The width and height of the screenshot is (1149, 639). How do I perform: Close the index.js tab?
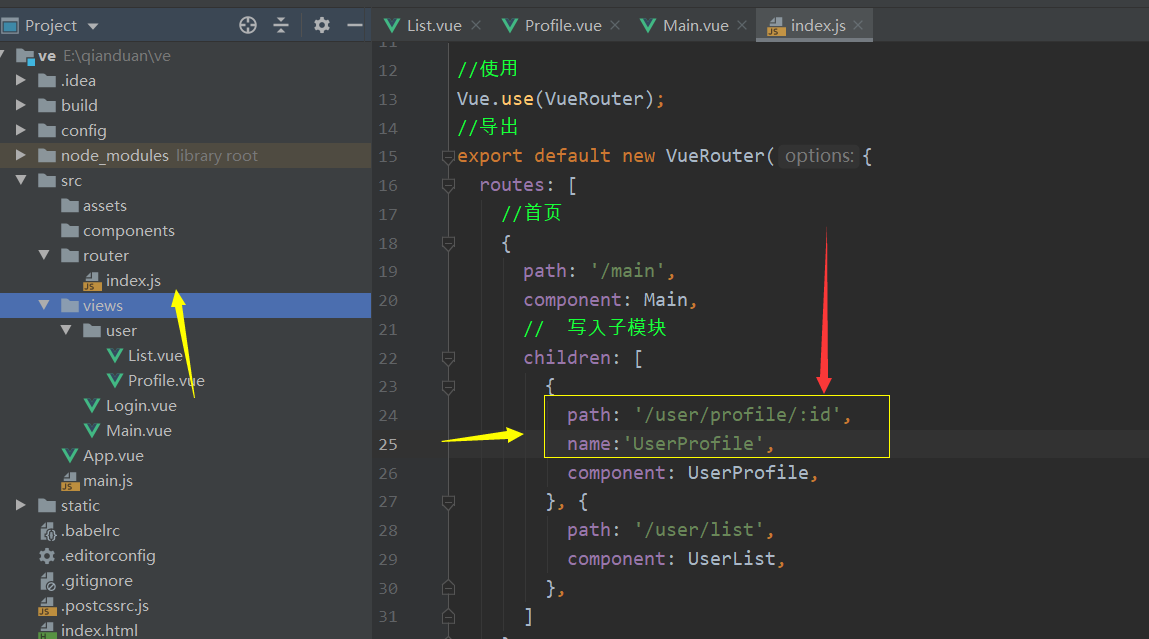click(858, 26)
